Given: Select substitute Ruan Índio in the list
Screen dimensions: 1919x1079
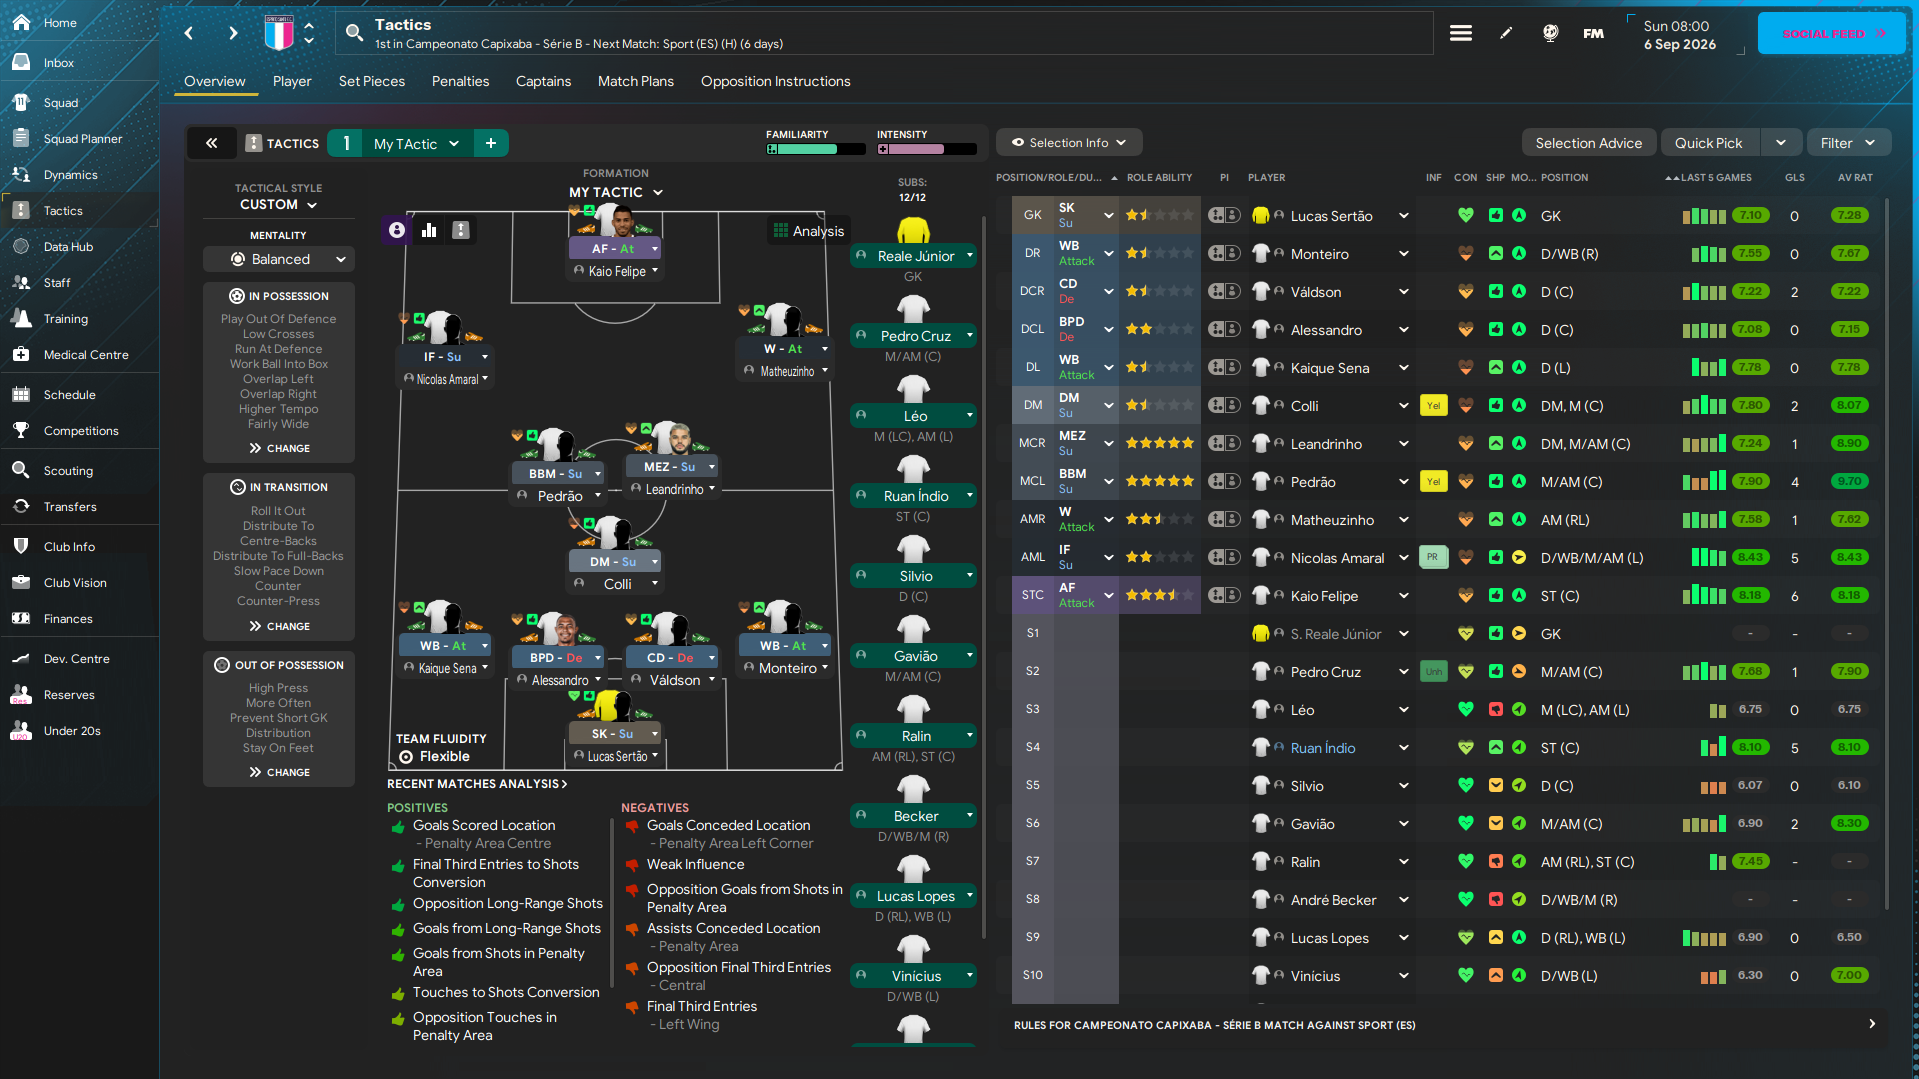Looking at the screenshot, I should point(1323,747).
